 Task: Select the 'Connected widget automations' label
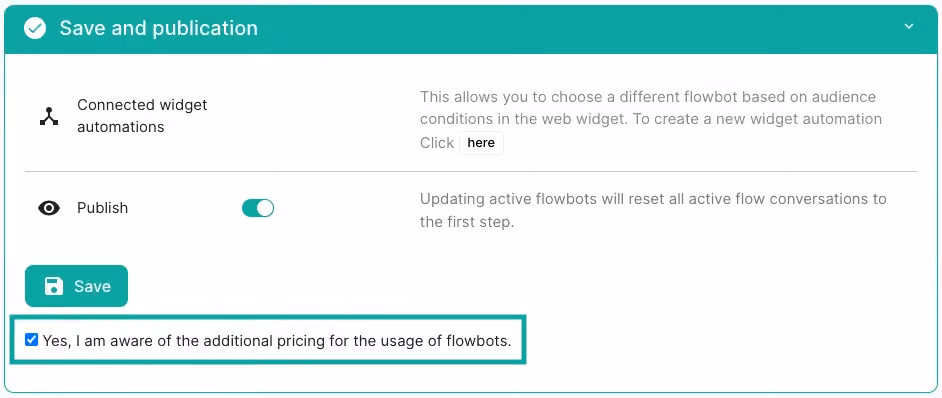click(x=142, y=116)
